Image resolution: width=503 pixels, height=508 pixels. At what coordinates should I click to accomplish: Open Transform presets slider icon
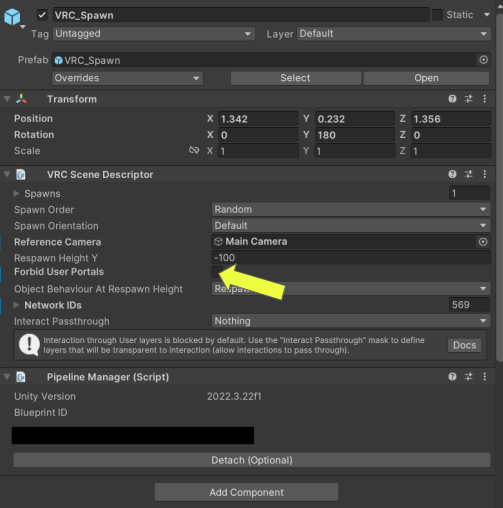coord(469,99)
